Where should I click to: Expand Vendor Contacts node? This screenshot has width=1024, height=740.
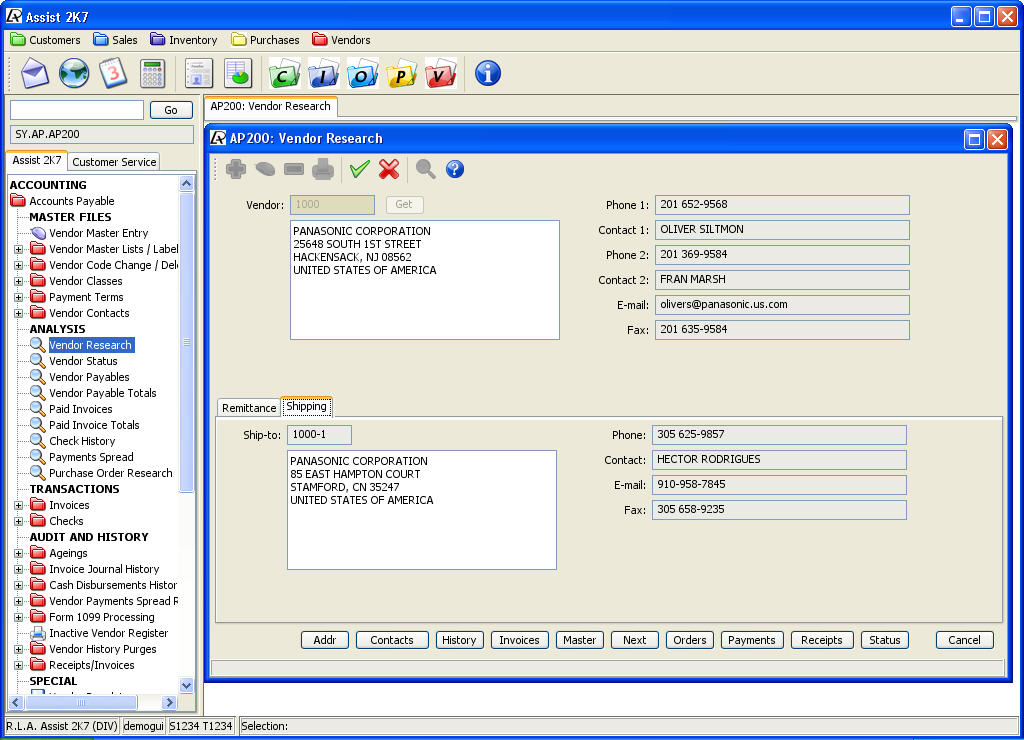pyautogui.click(x=18, y=313)
